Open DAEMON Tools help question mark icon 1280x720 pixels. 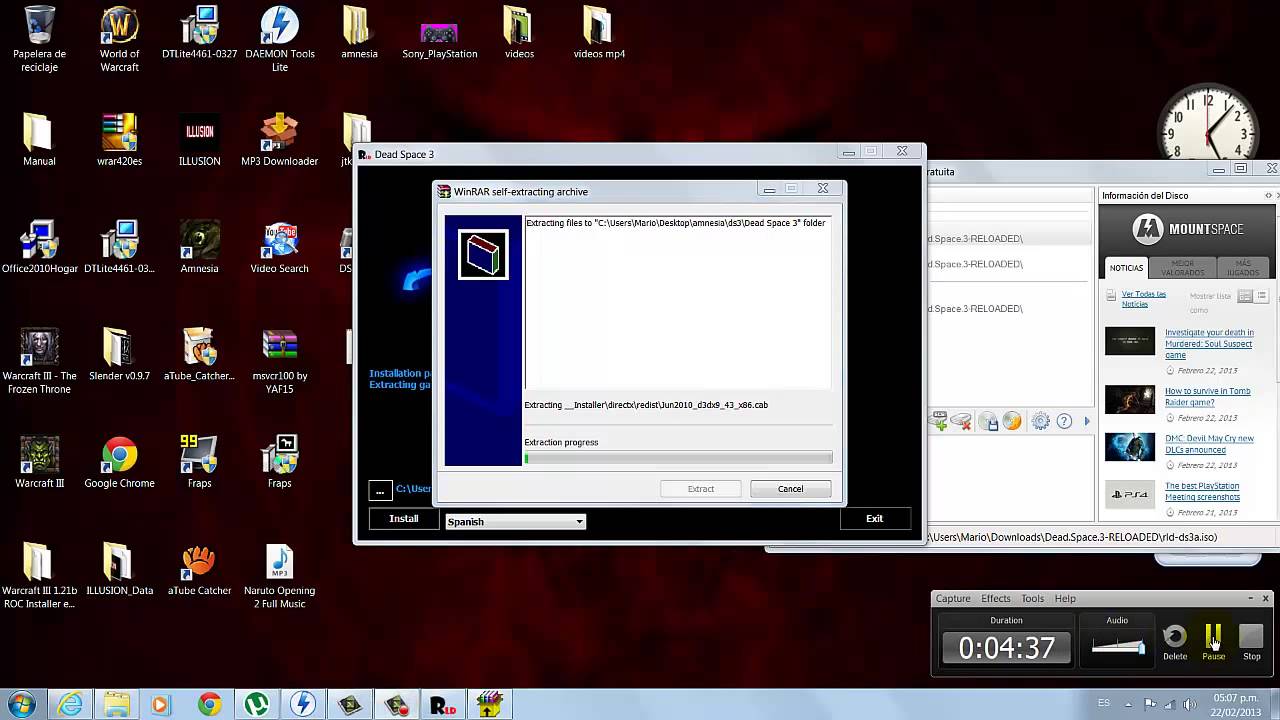tap(1065, 421)
